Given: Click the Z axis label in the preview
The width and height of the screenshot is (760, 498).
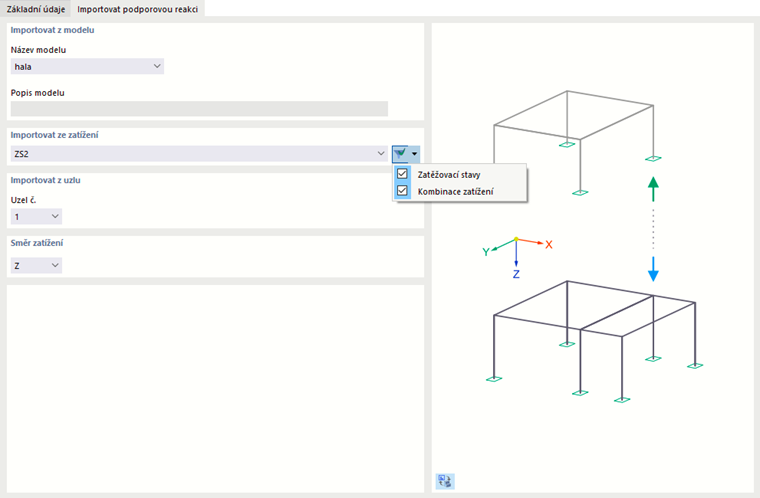Looking at the screenshot, I should [516, 274].
